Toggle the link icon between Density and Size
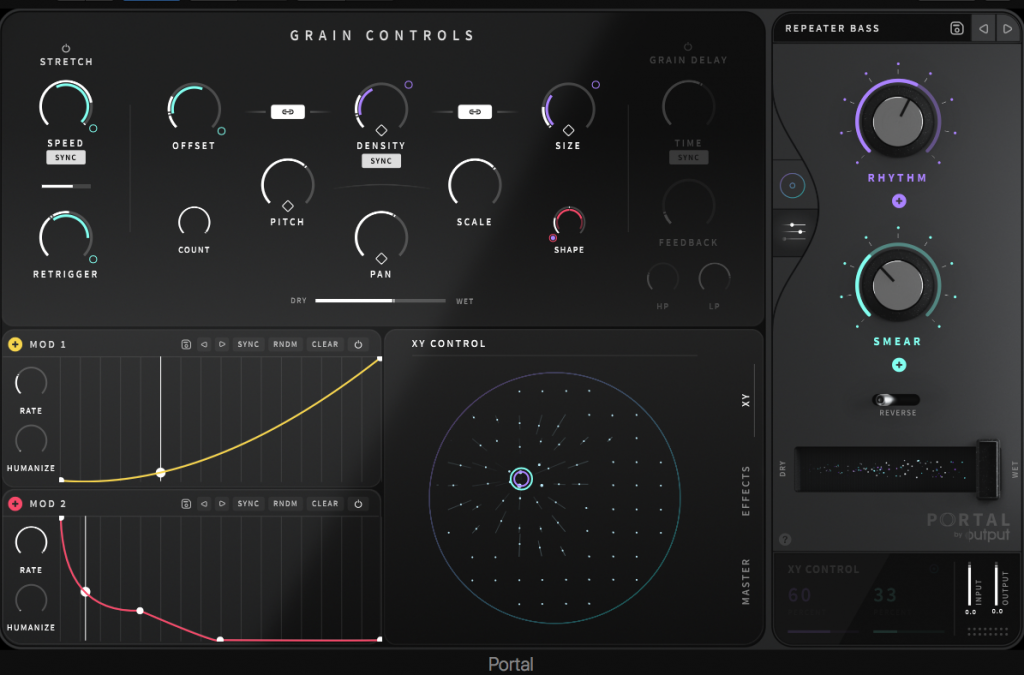 pos(476,111)
